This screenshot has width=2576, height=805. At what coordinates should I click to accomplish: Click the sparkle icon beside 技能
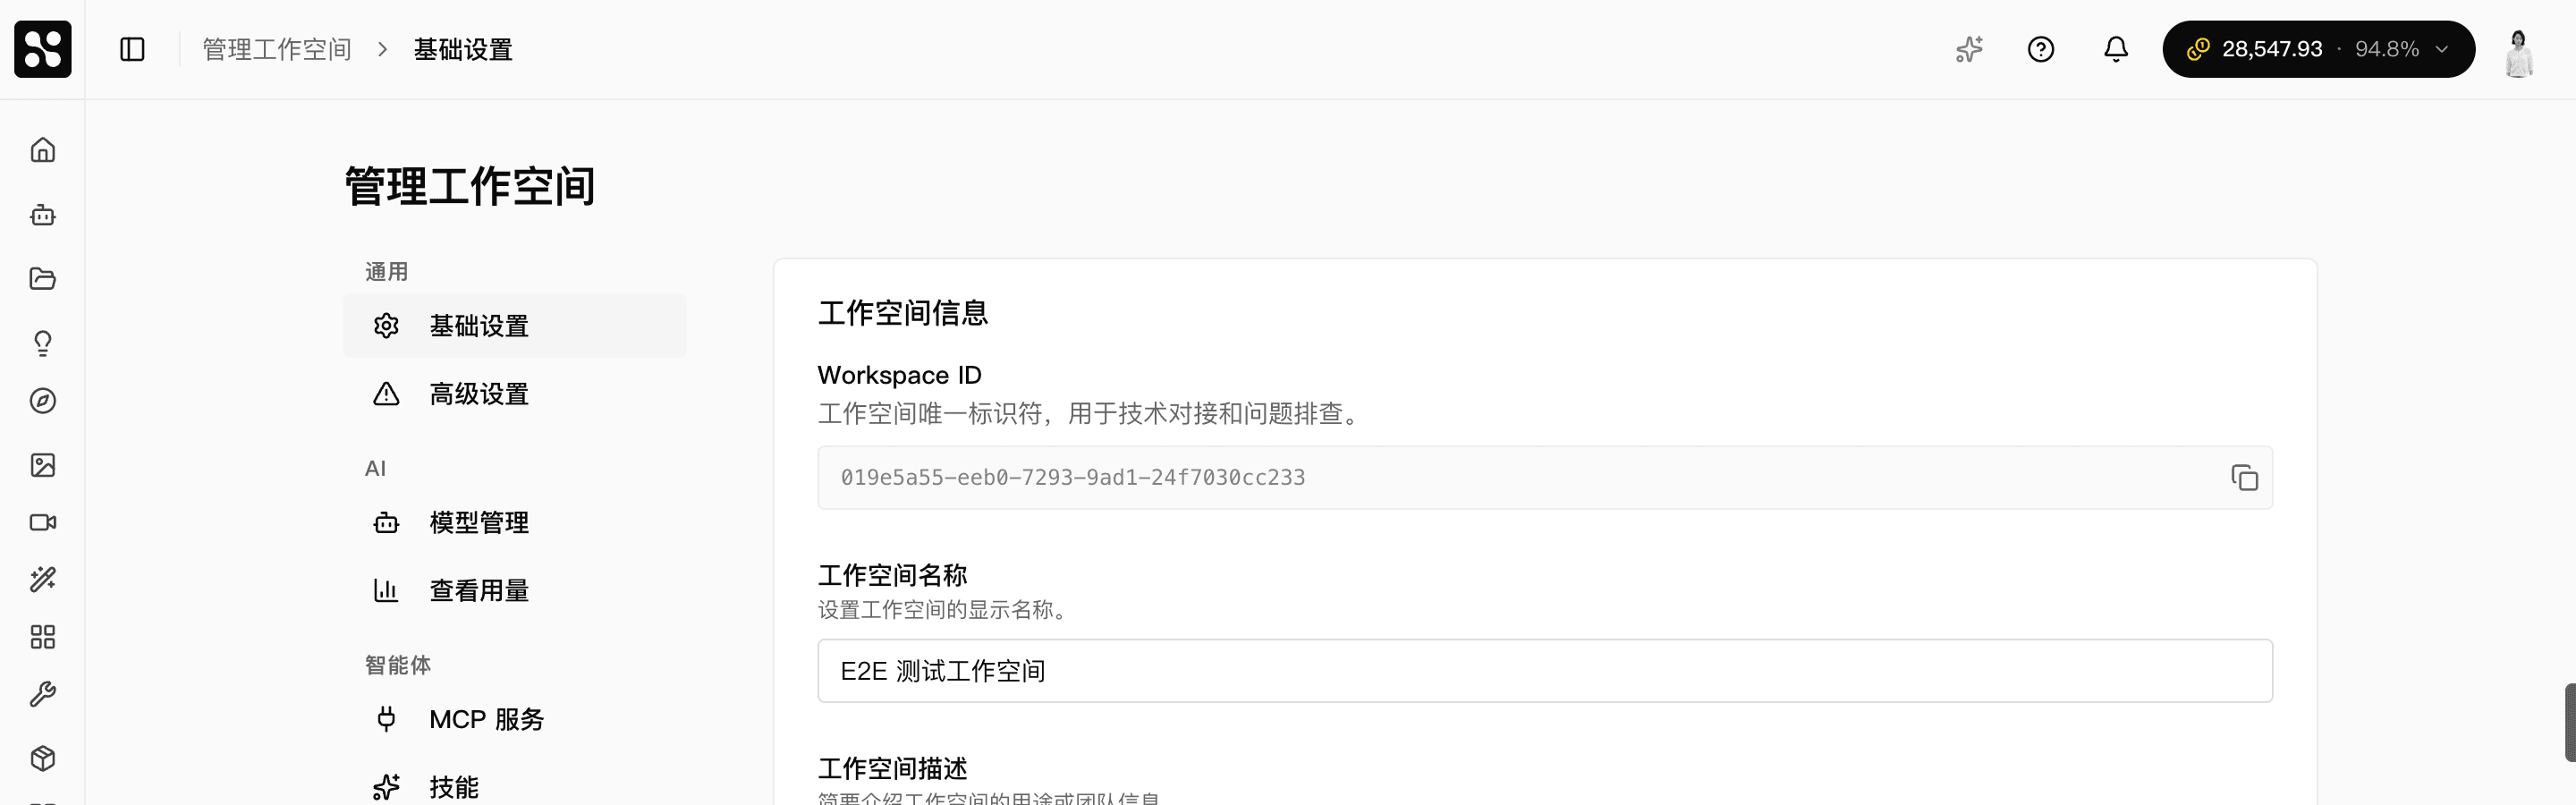(x=386, y=787)
